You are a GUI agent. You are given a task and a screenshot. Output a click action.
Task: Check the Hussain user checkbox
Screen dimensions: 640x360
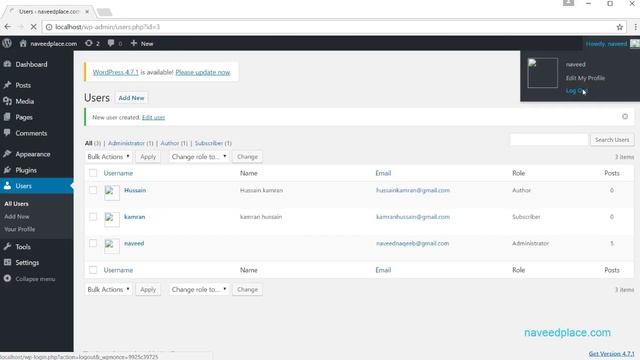(x=93, y=190)
